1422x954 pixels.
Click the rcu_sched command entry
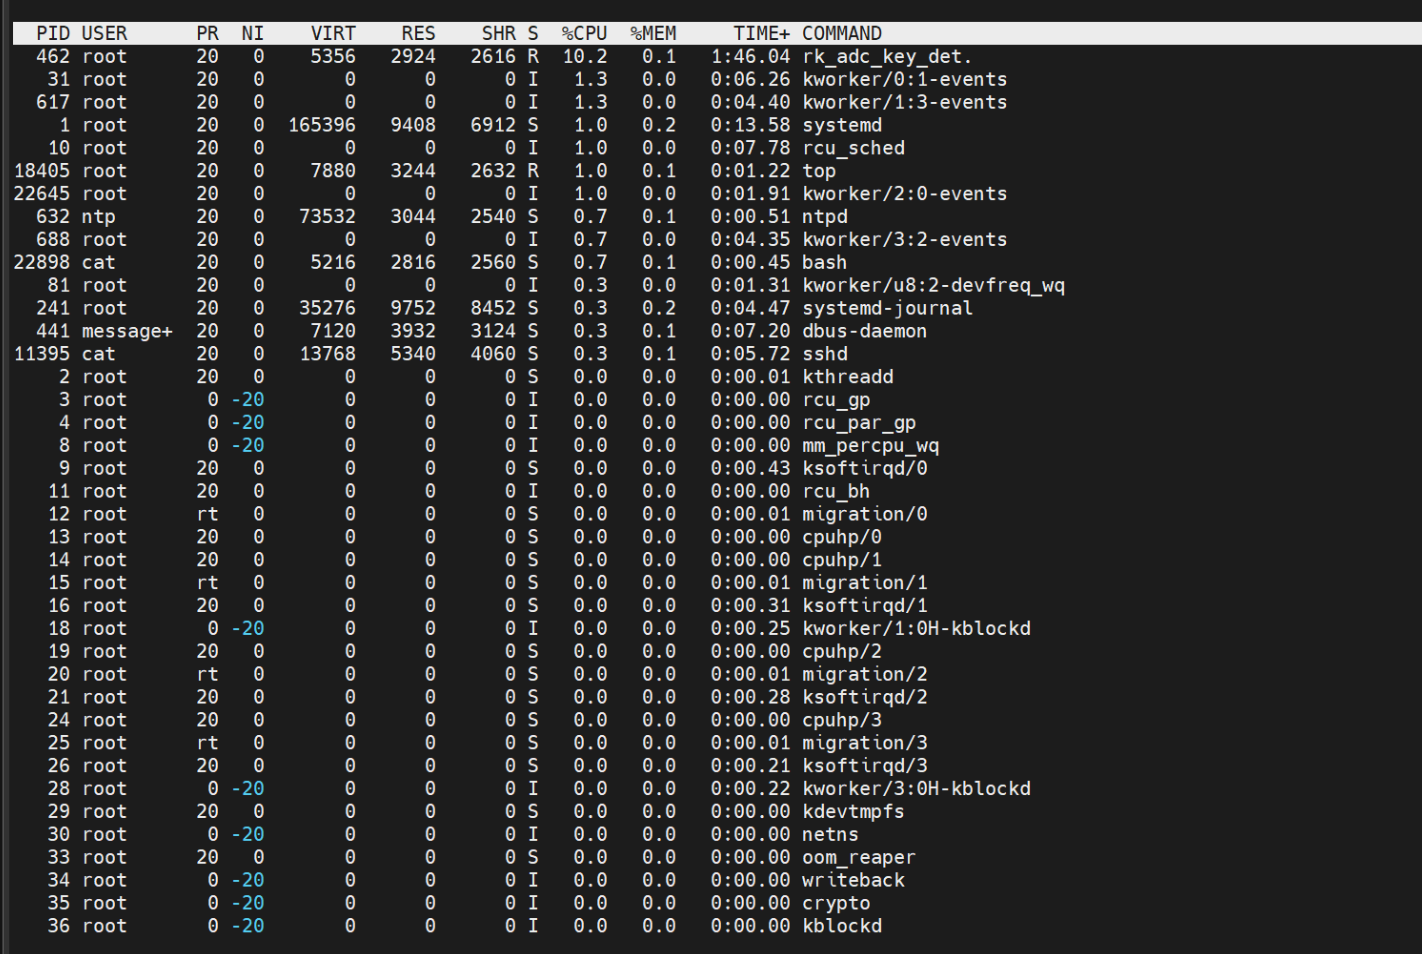click(x=853, y=148)
